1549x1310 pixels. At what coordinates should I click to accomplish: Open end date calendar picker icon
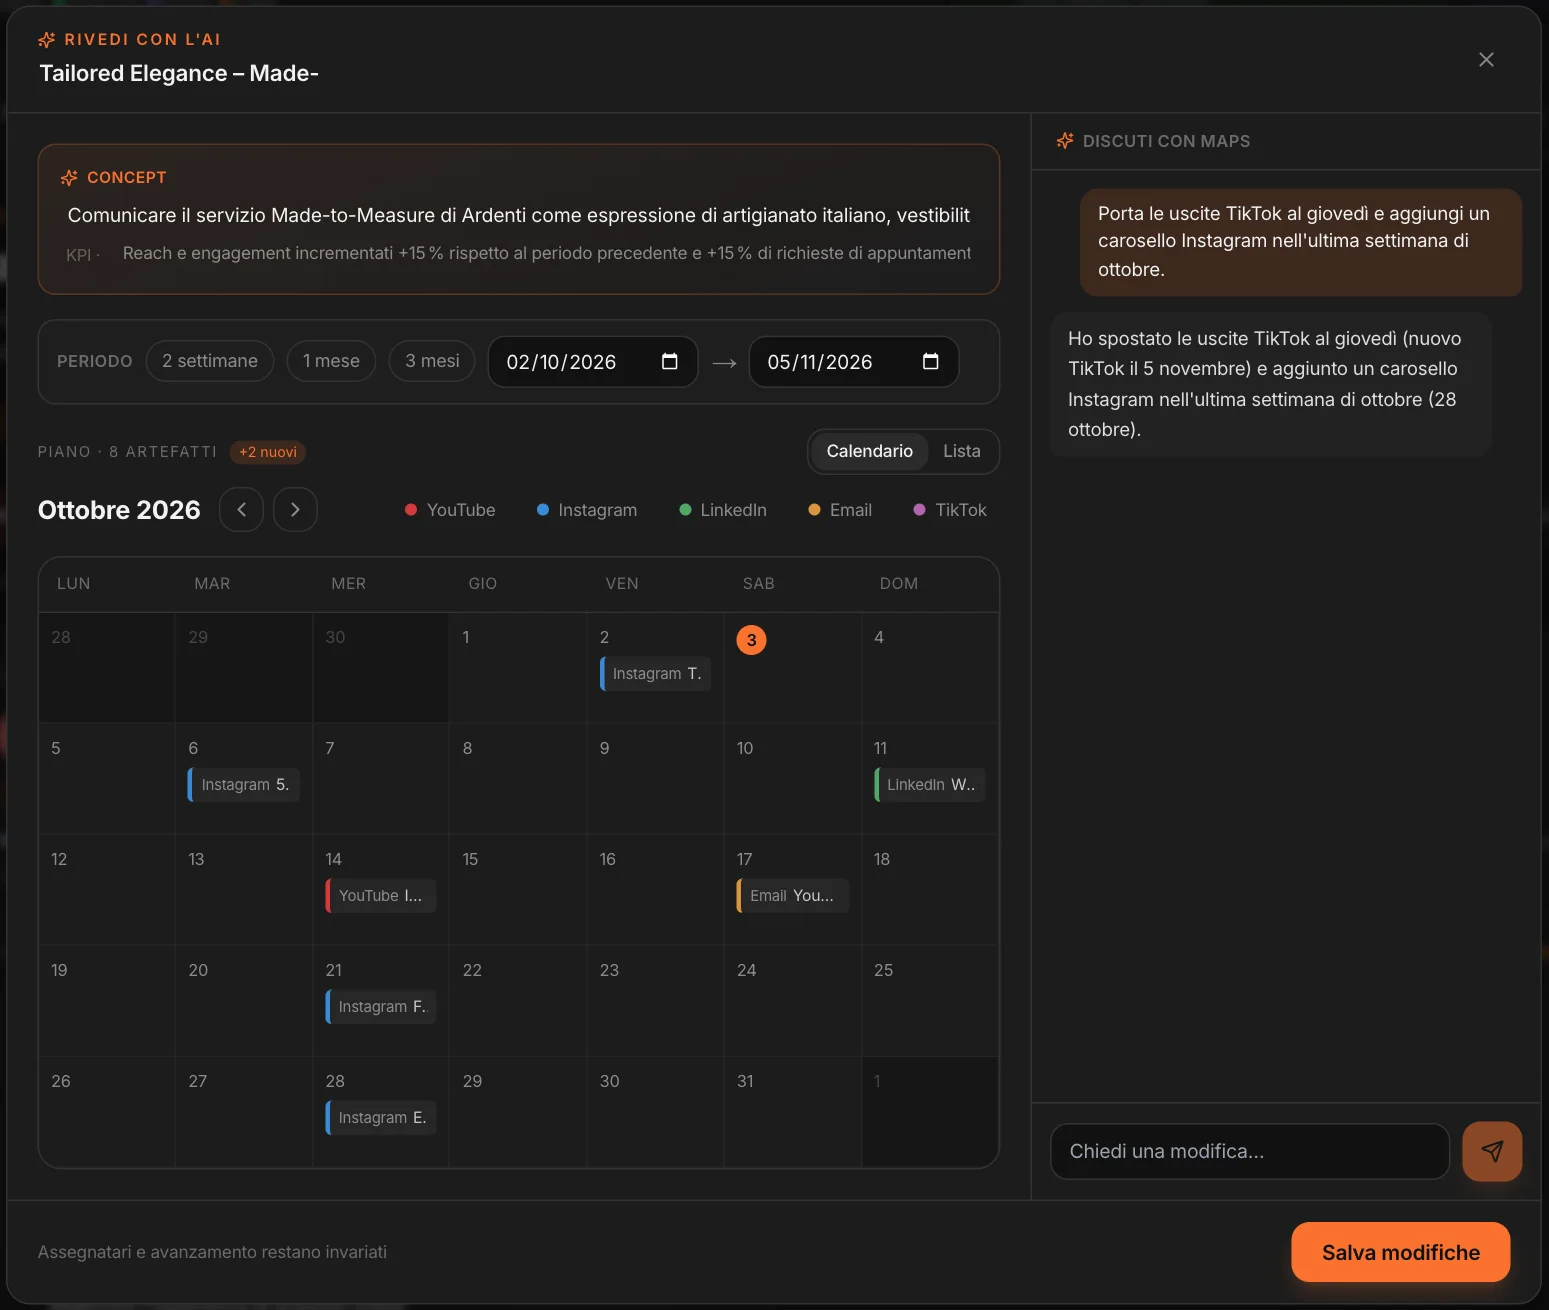click(x=930, y=361)
